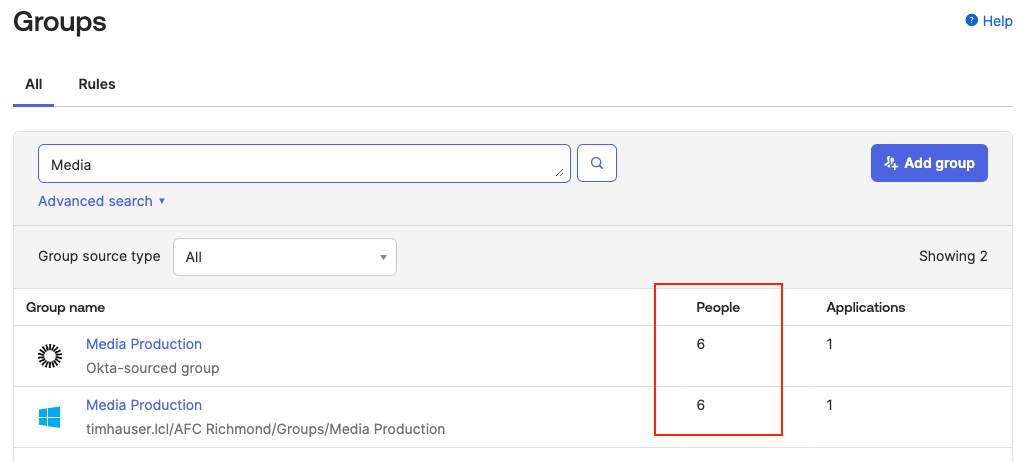Switch to the All tab

click(x=34, y=84)
